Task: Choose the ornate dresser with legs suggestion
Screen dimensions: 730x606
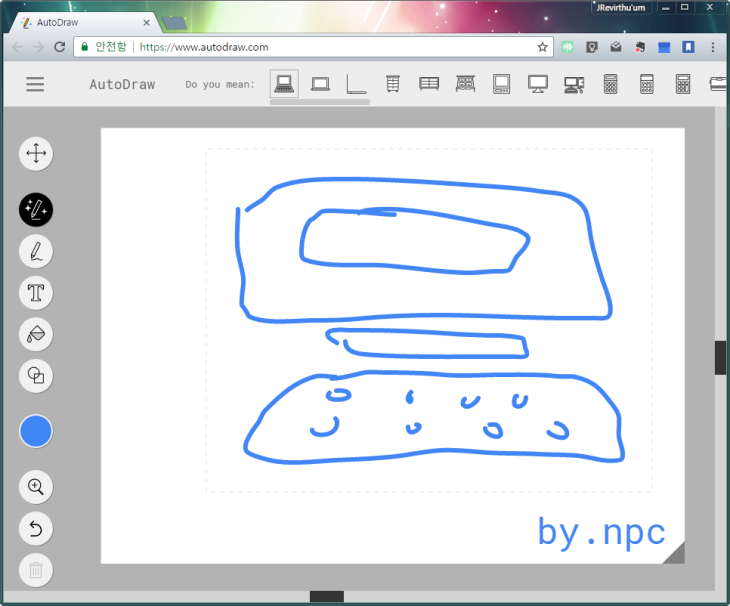Action: 465,84
